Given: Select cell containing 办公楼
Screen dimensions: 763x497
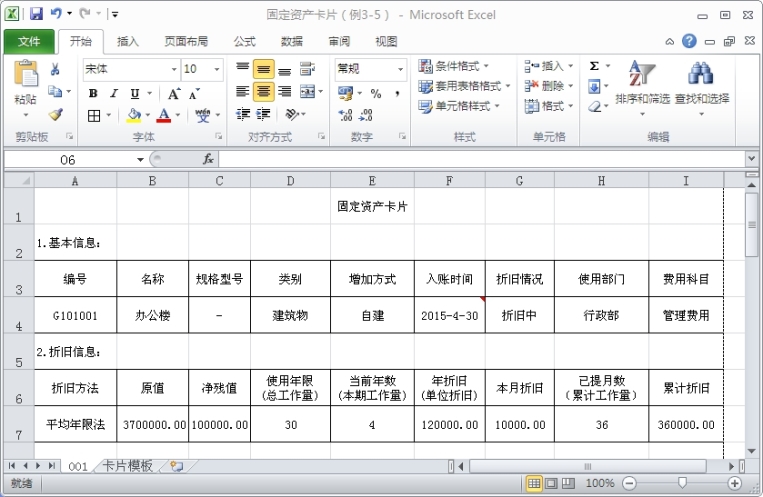Looking at the screenshot, I should pos(152,315).
